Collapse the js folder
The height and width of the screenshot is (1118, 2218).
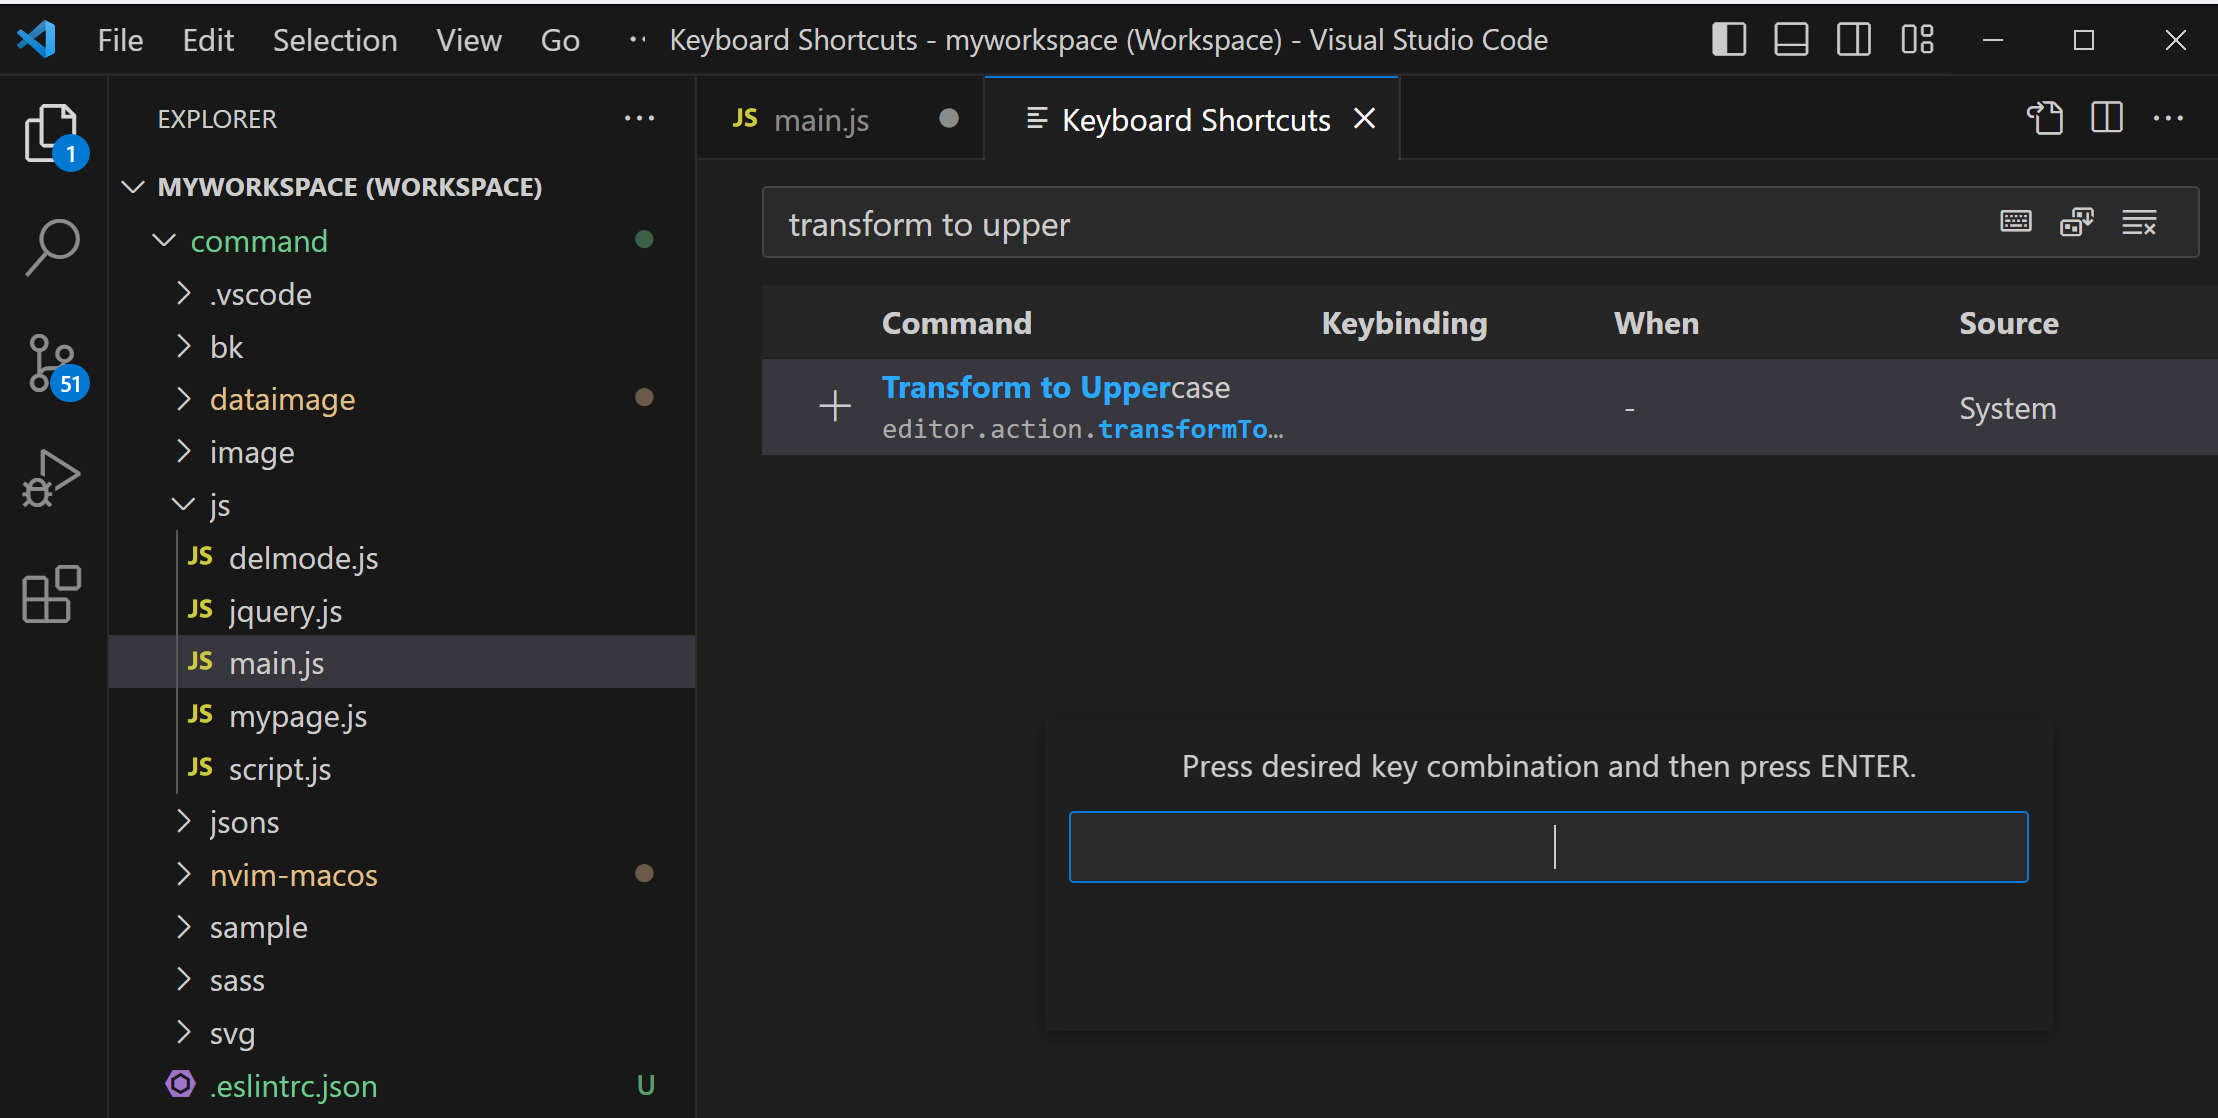(184, 504)
